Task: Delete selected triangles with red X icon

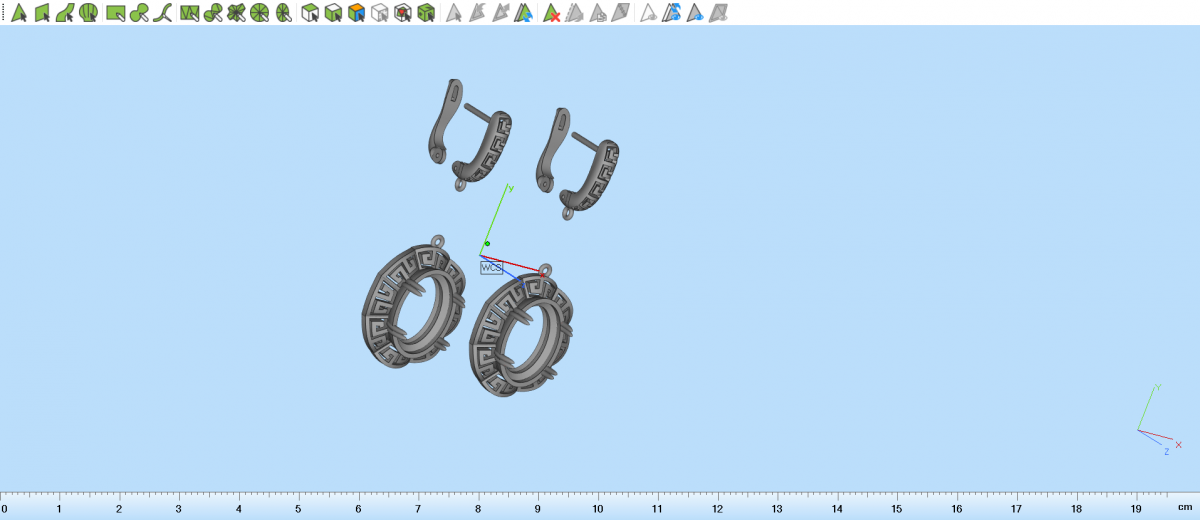Action: [551, 13]
